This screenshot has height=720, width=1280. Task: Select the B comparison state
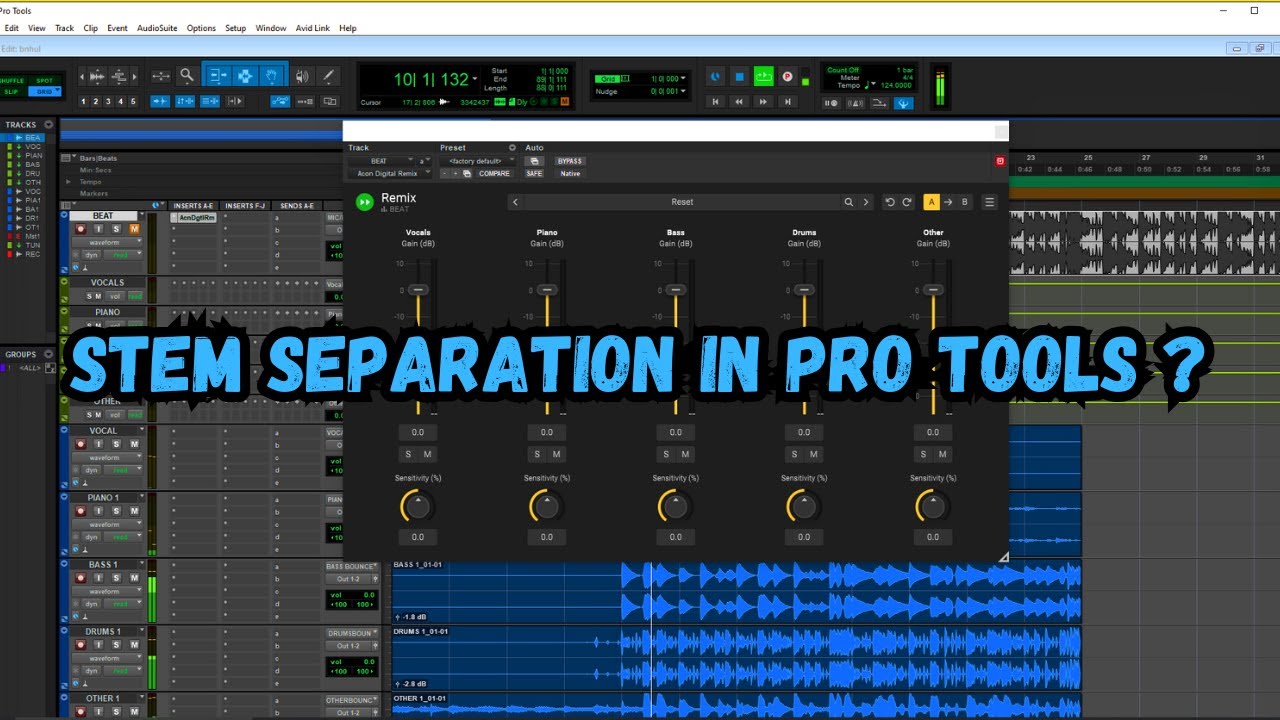pyautogui.click(x=964, y=202)
